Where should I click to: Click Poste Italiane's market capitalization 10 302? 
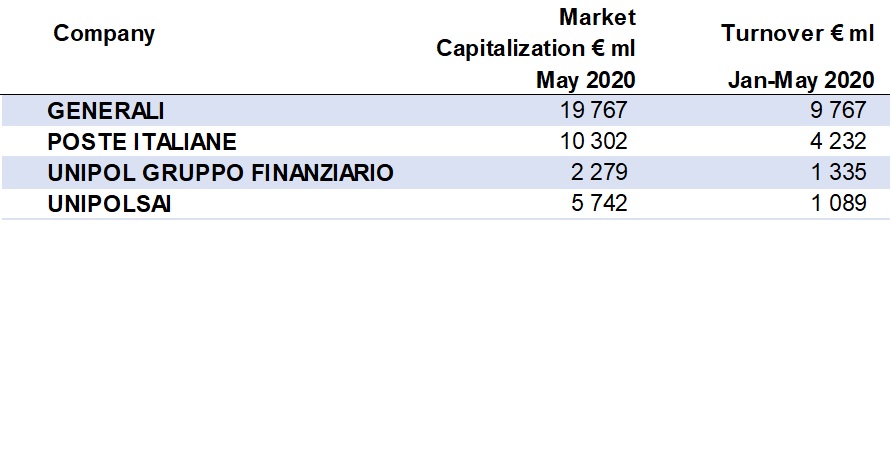click(x=594, y=141)
